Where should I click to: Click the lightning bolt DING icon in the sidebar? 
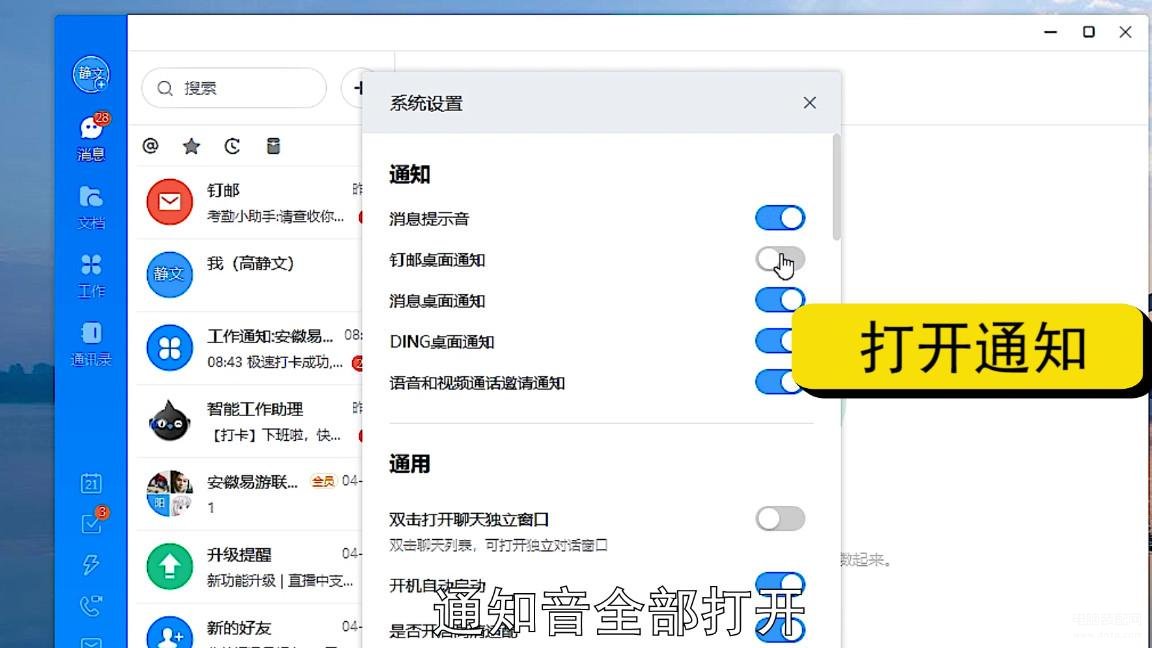coord(91,564)
